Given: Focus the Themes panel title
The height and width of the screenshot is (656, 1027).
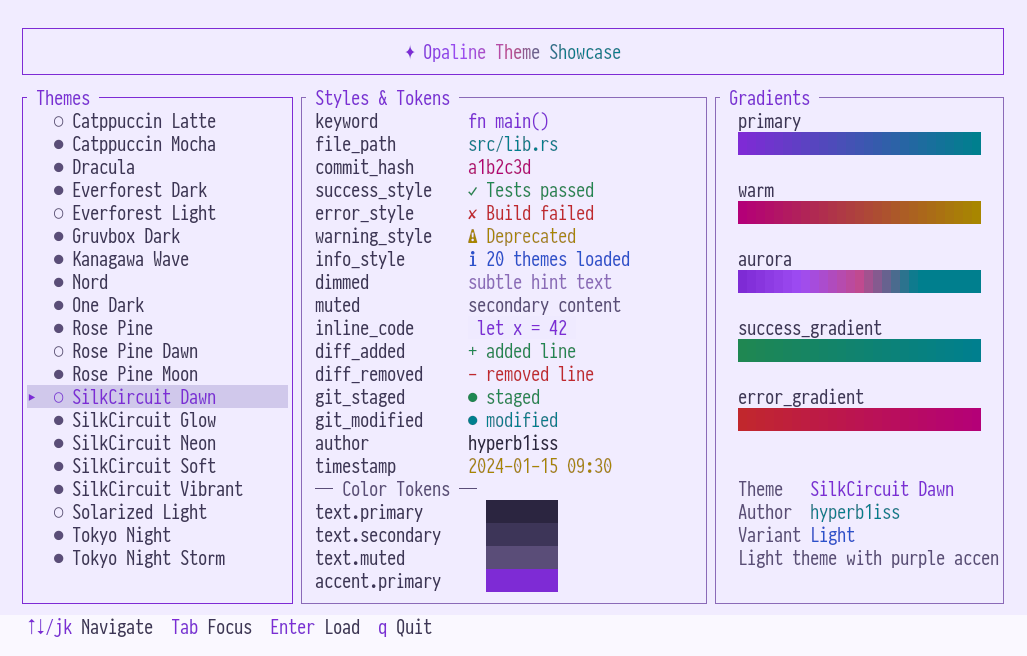Looking at the screenshot, I should click(x=63, y=98).
